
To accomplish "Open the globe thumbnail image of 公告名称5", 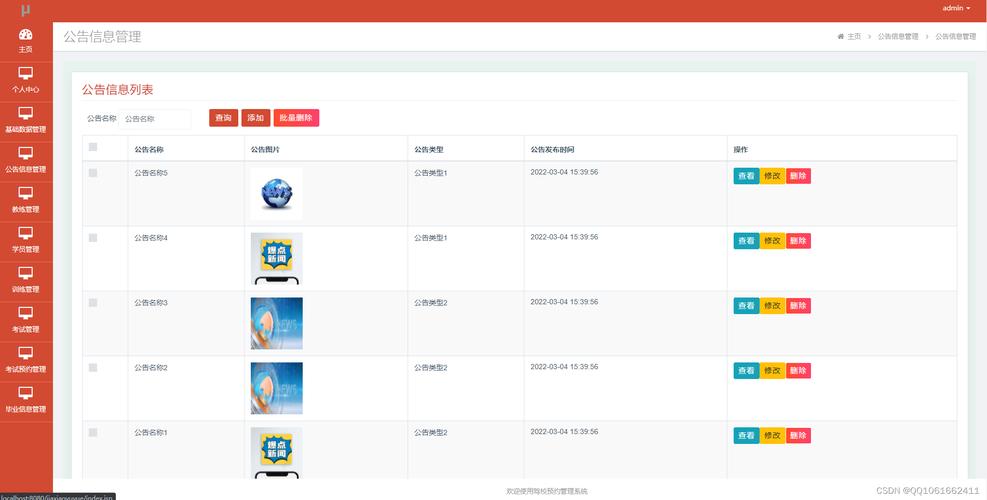I will click(276, 194).
